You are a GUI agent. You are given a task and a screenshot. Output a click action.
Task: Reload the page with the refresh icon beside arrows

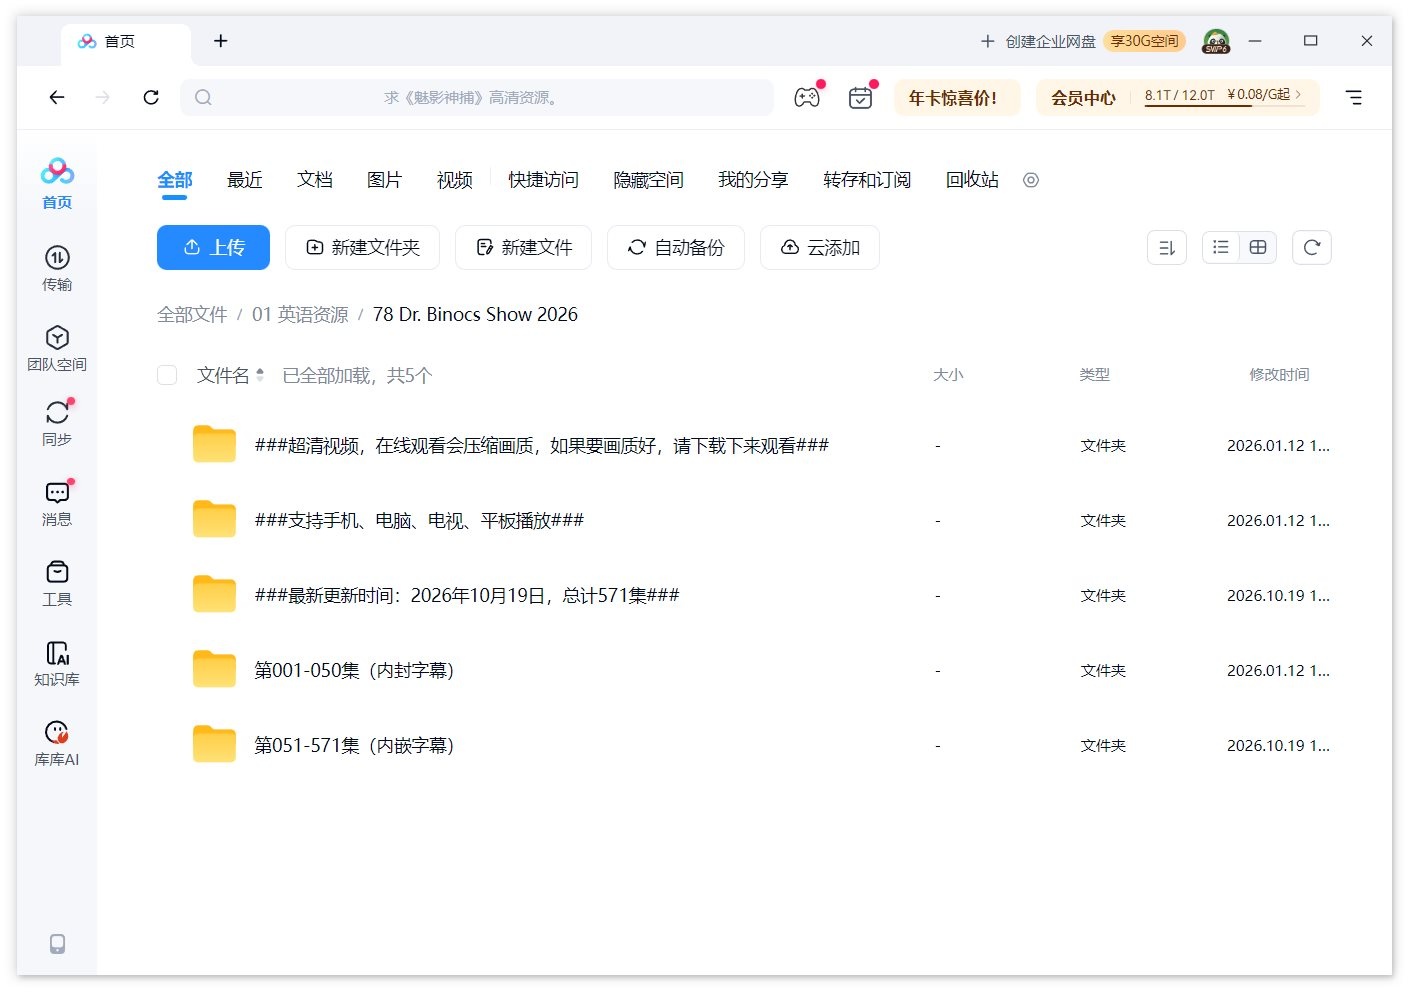[x=151, y=97]
